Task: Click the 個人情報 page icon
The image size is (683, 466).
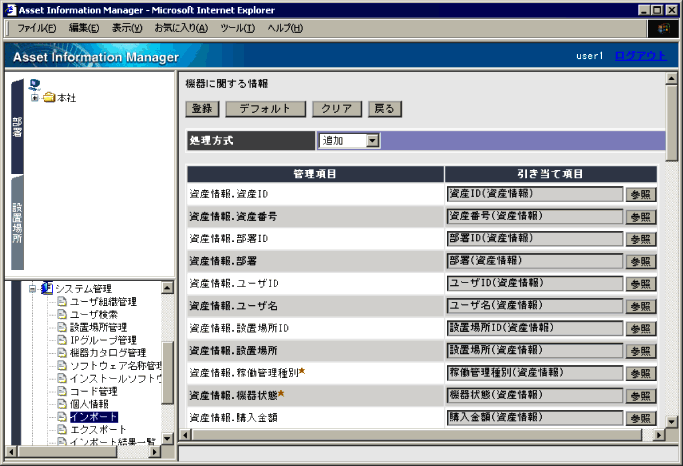Action: 61,404
